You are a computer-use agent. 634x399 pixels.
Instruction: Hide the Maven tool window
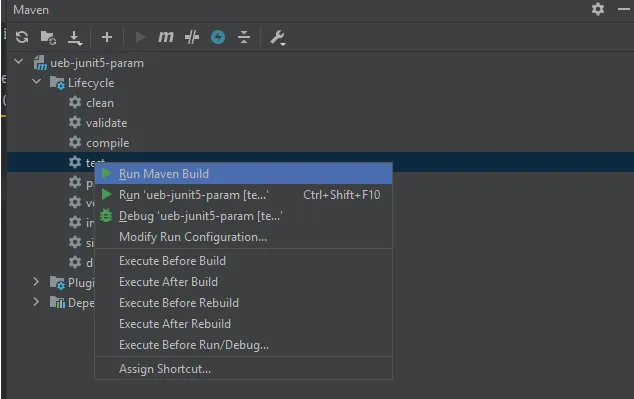[624, 9]
